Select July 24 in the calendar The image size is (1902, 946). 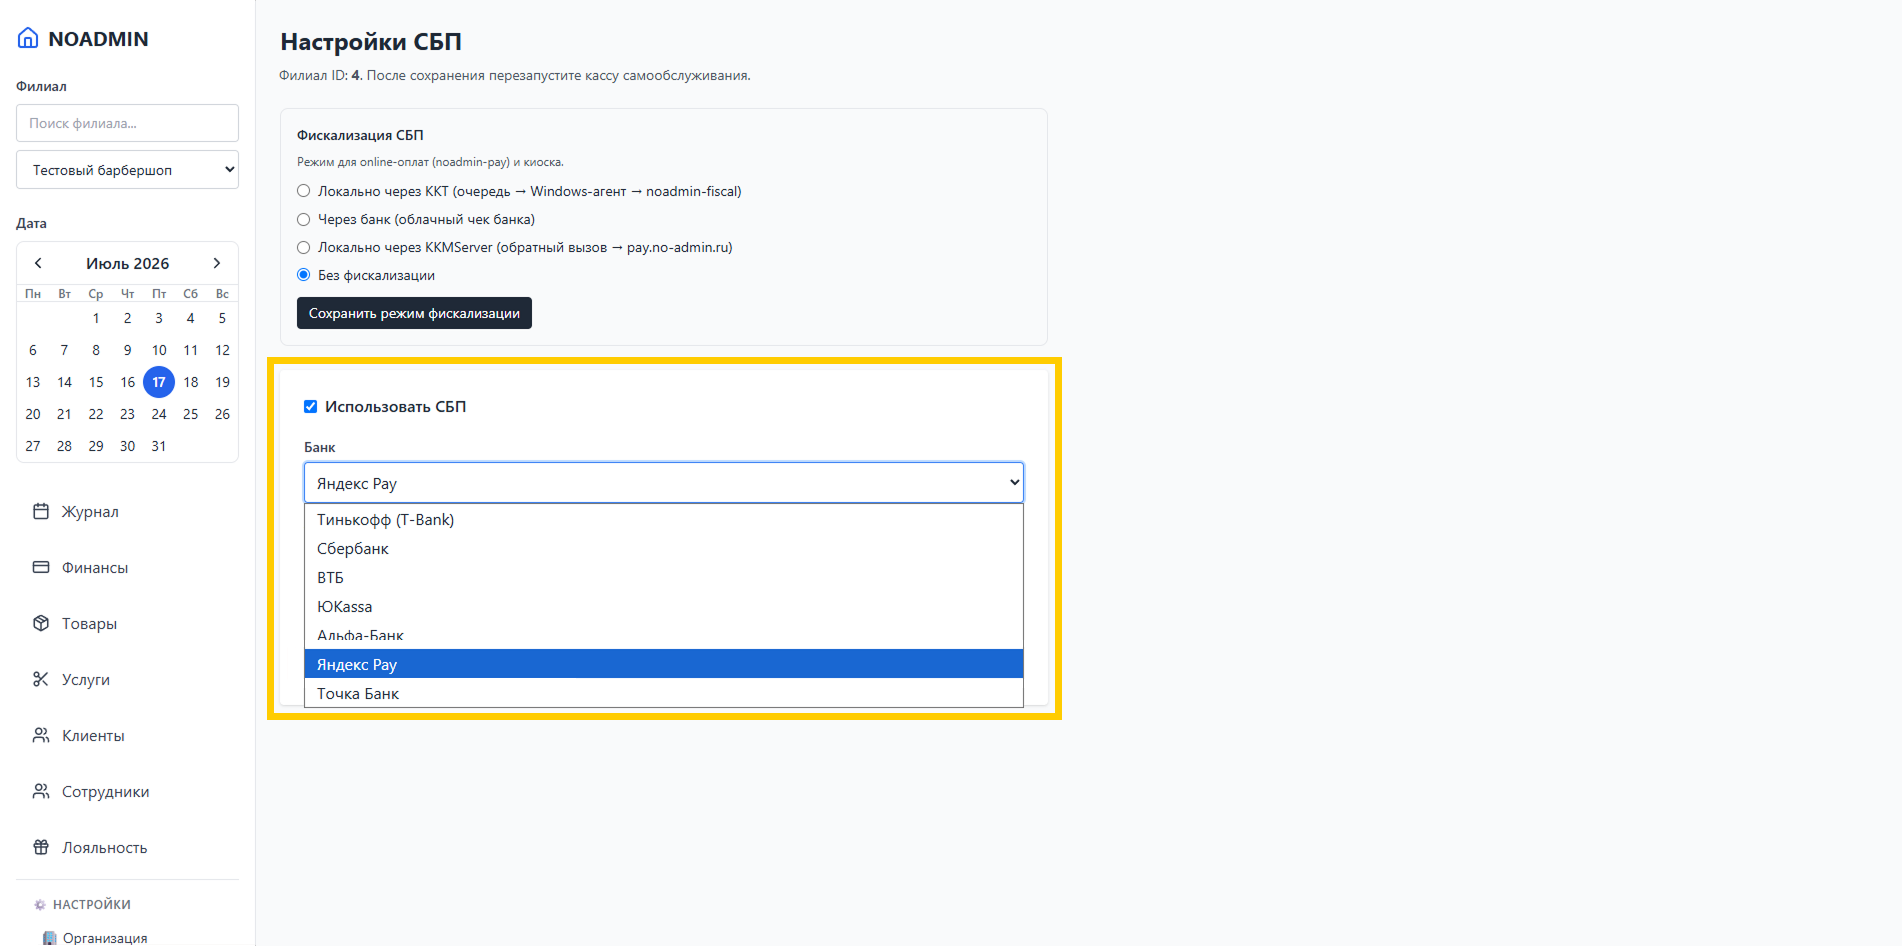159,414
